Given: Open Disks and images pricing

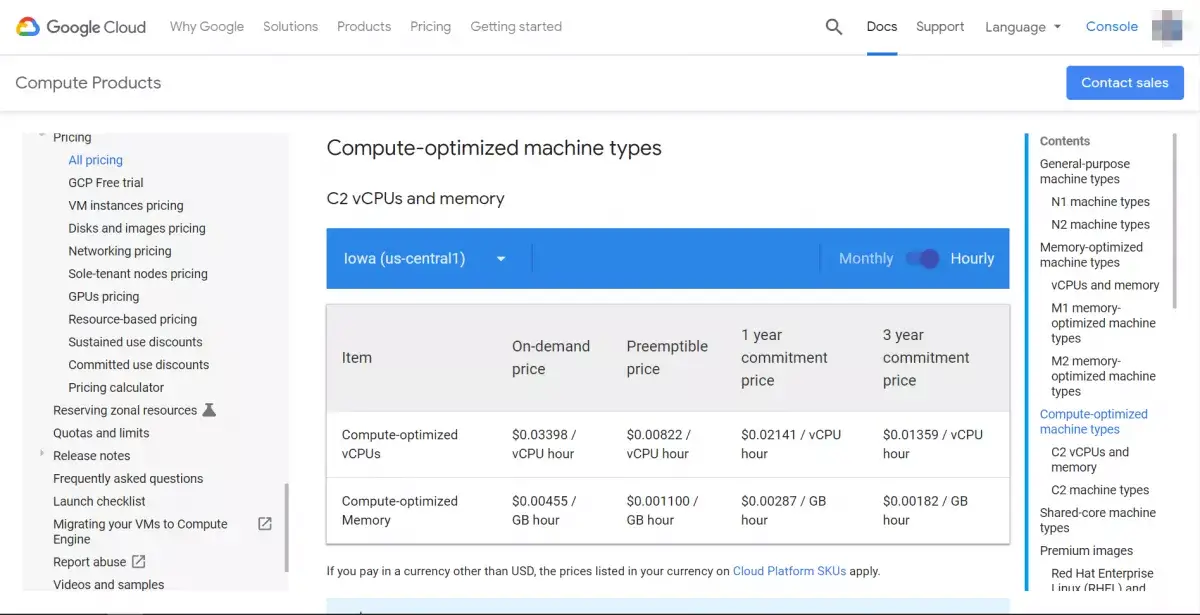Looking at the screenshot, I should 137,228.
